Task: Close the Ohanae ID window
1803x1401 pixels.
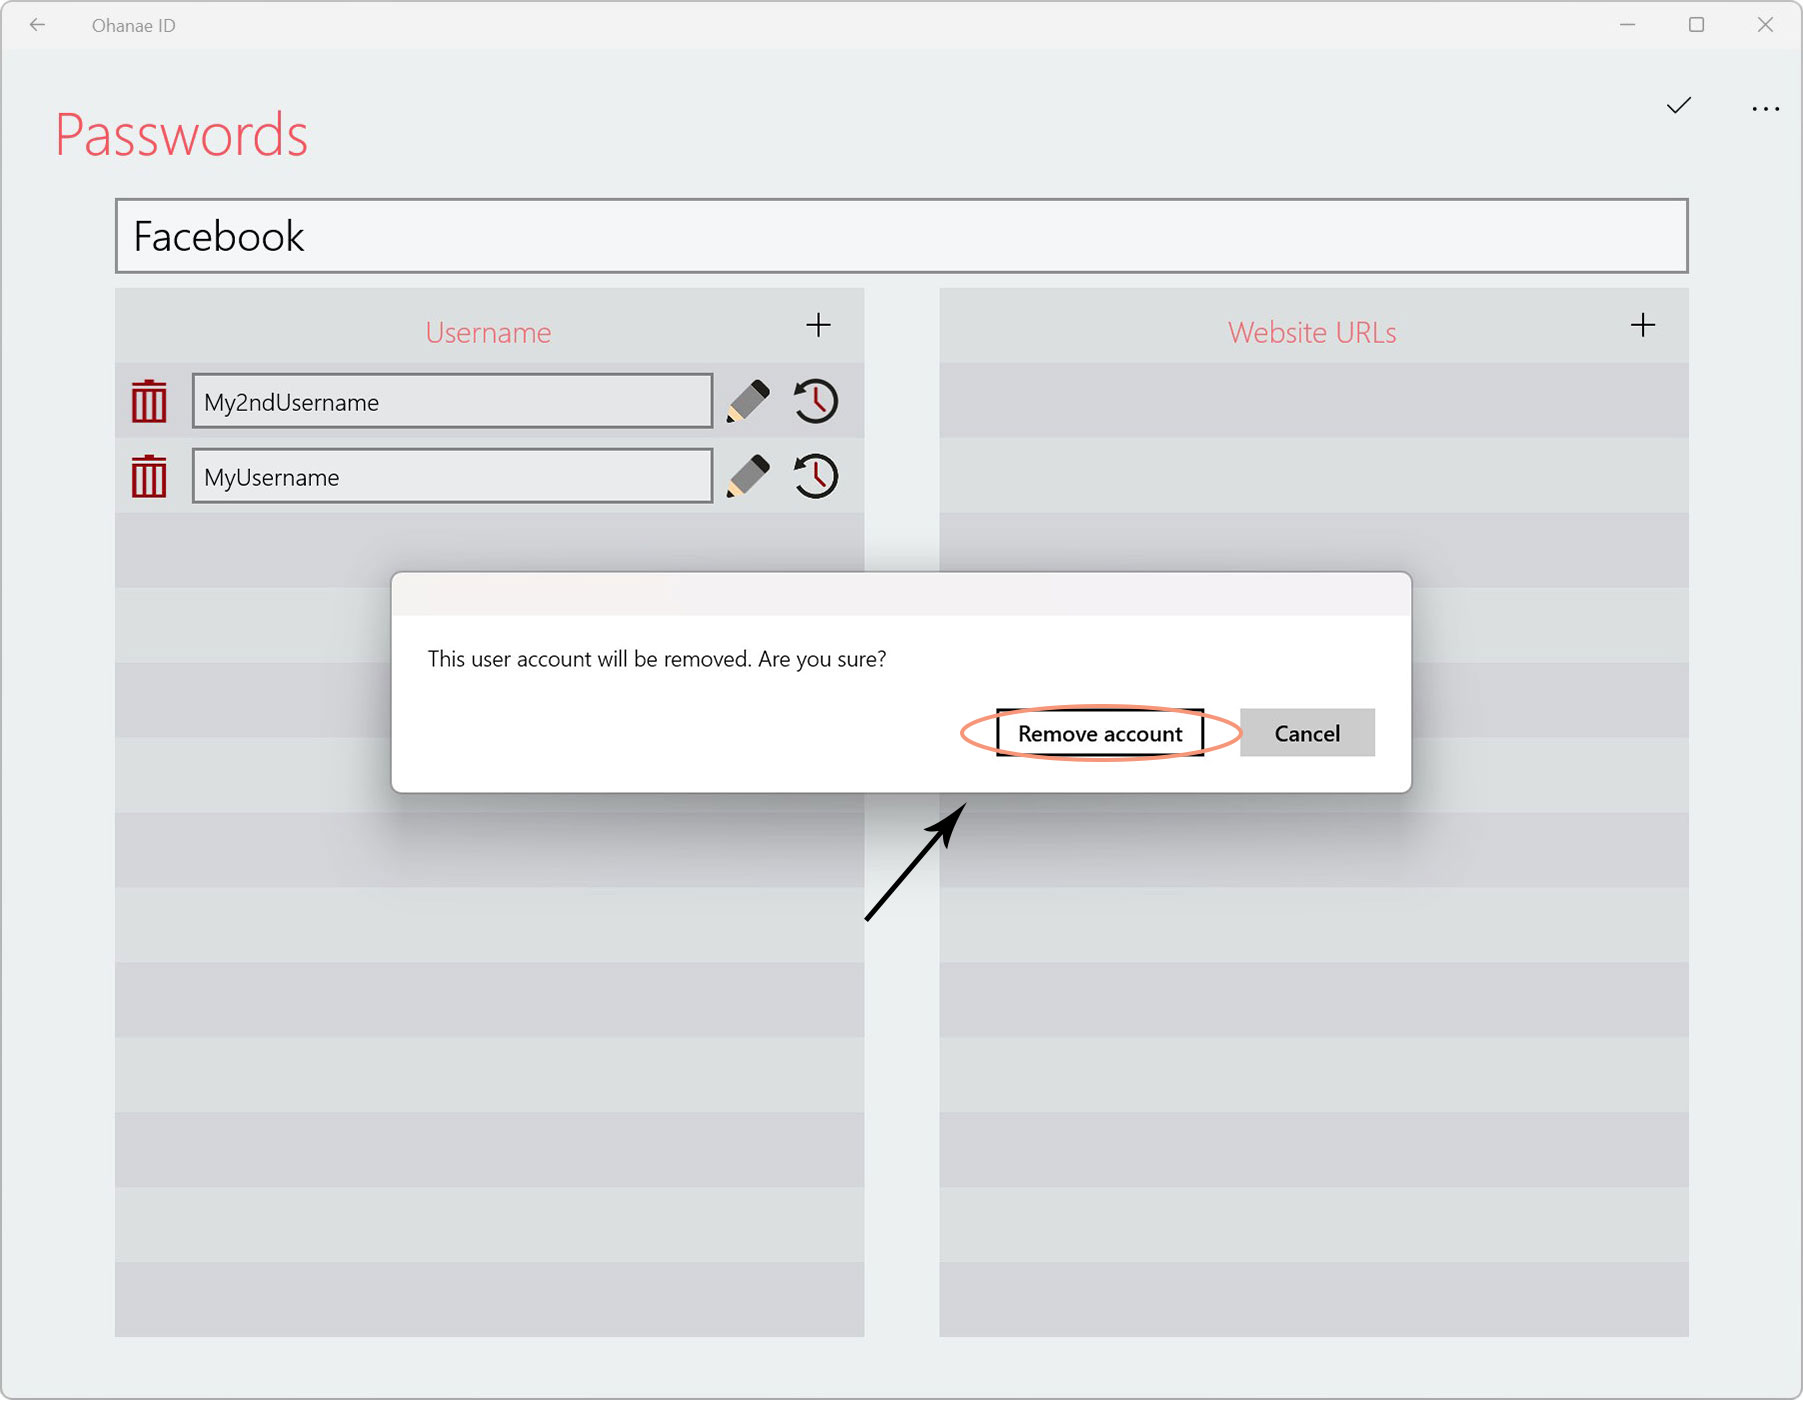Action: [1765, 25]
